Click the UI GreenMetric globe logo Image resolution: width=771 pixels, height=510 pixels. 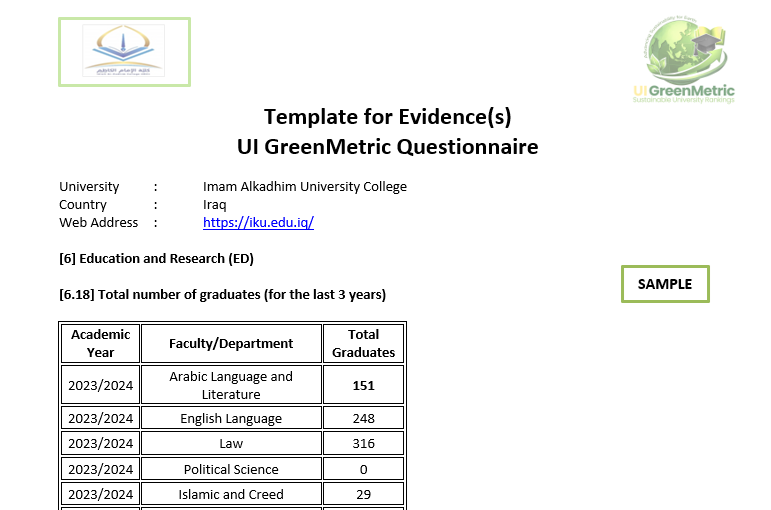pyautogui.click(x=684, y=60)
